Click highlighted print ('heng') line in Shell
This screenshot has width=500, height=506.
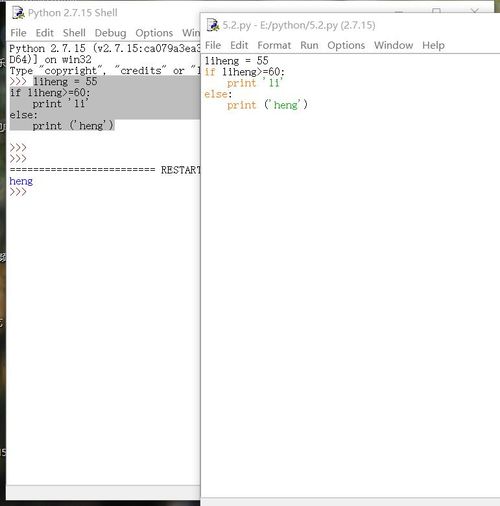coord(73,126)
